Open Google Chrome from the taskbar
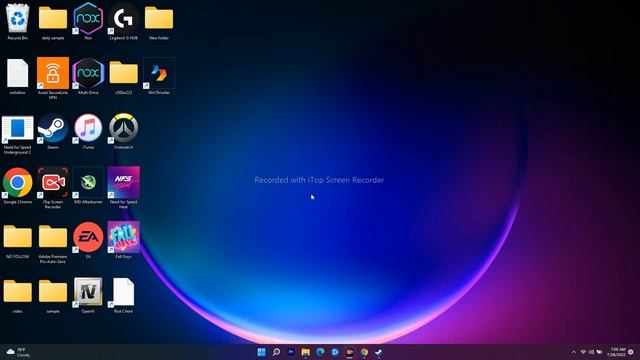The width and height of the screenshot is (640, 360). (x=364, y=352)
